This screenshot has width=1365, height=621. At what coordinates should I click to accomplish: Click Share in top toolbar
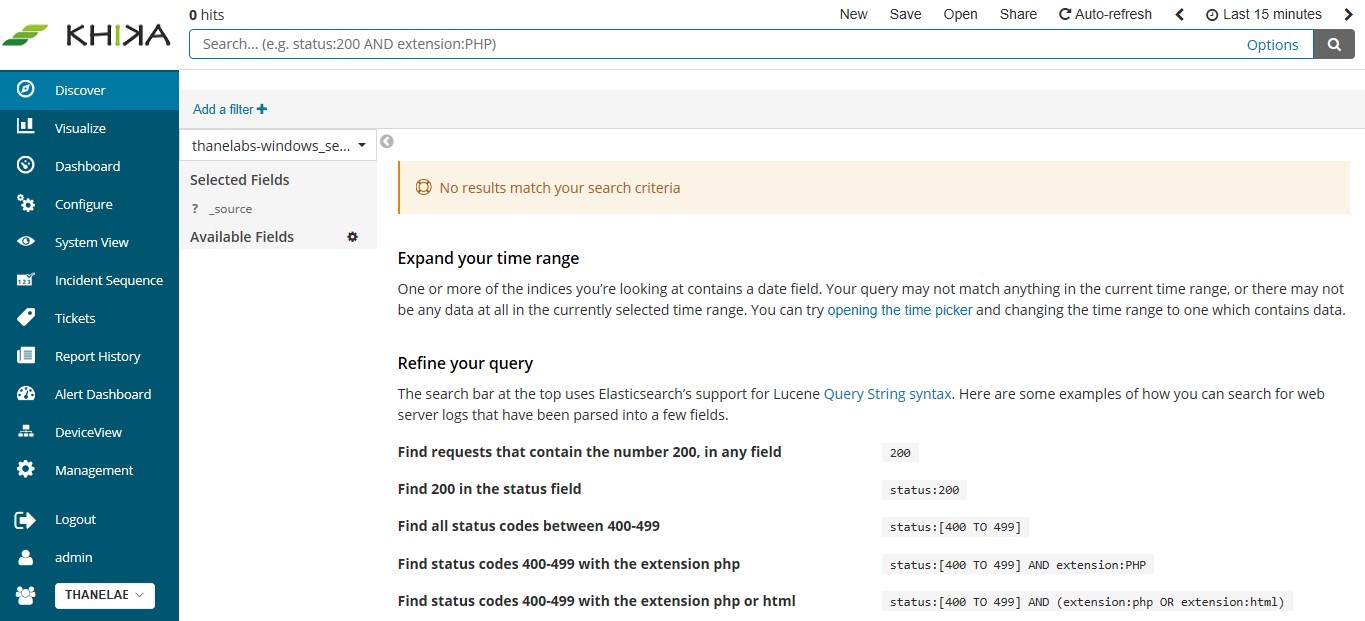pos(1018,14)
